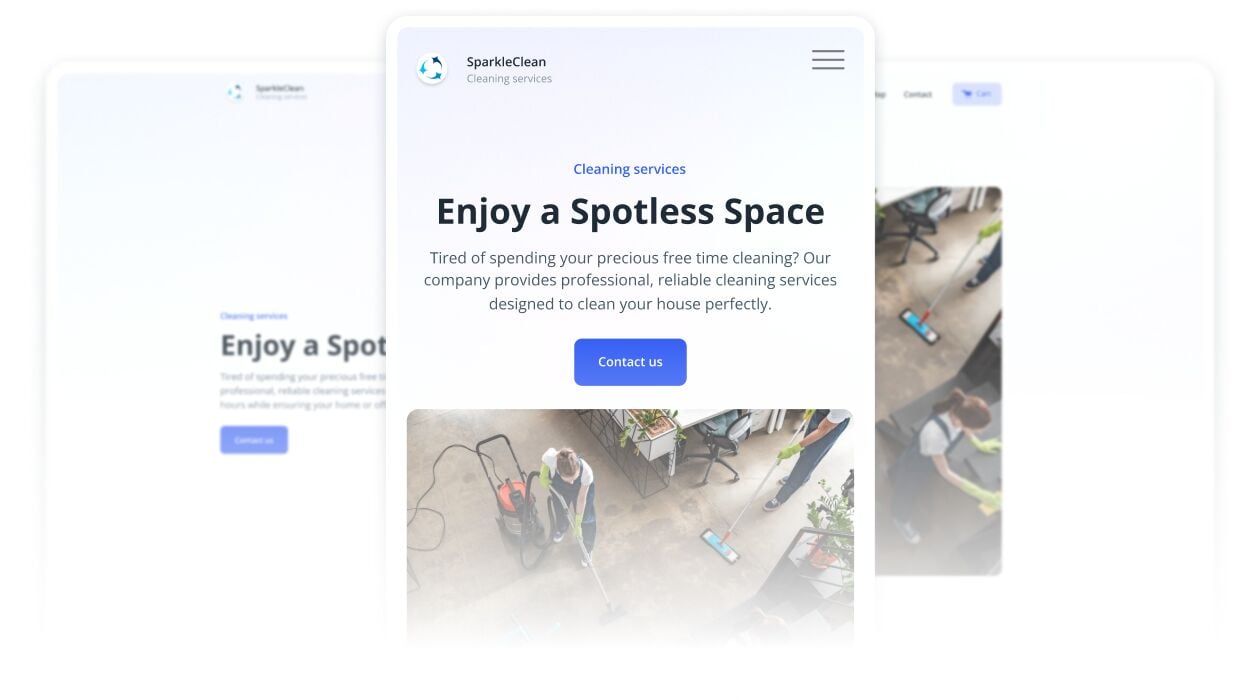Click the SparkleClean circular logo in mobile view
Screen dimensions: 1260x700
coord(432,68)
